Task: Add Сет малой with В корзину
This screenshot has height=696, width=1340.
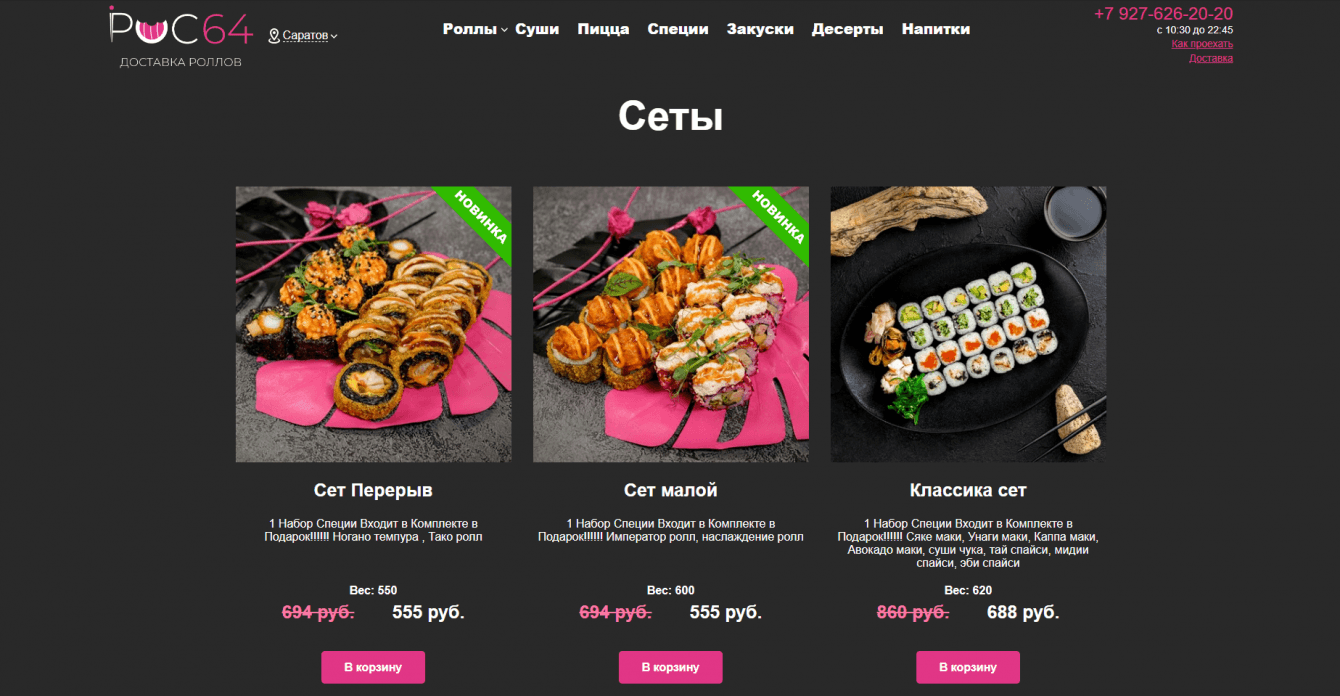Action: [x=670, y=667]
